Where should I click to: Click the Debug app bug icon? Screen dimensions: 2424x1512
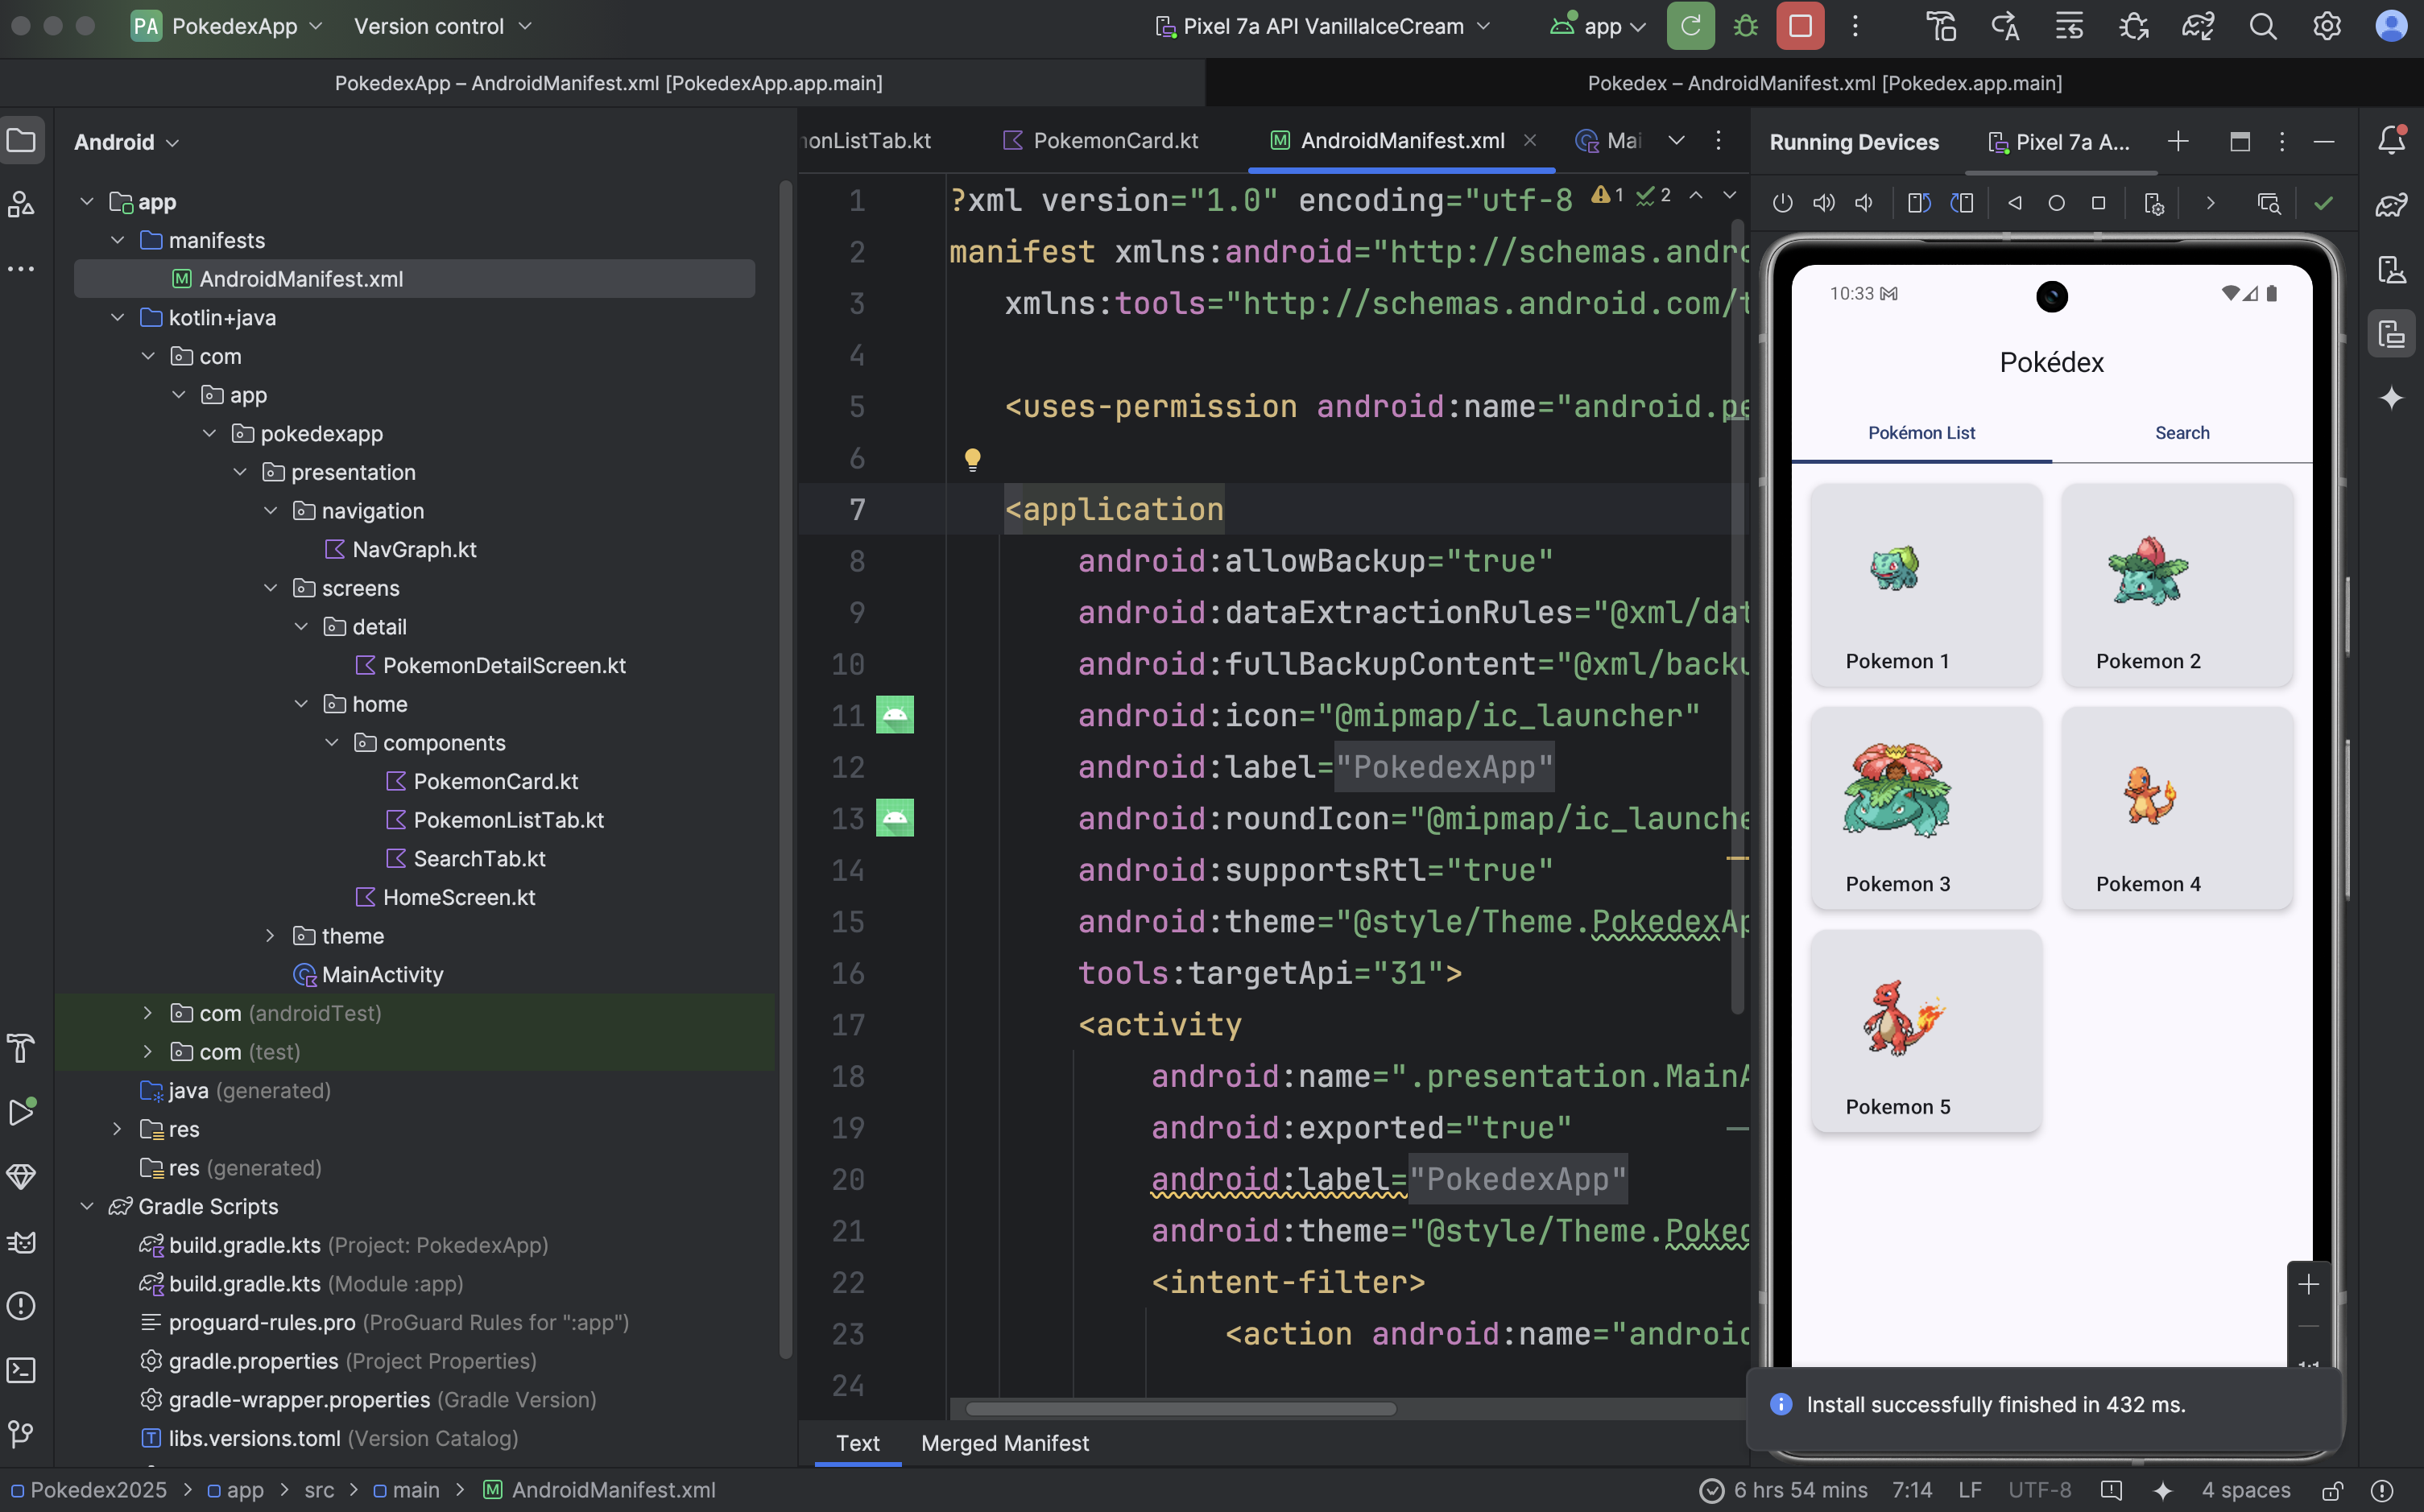point(1746,26)
